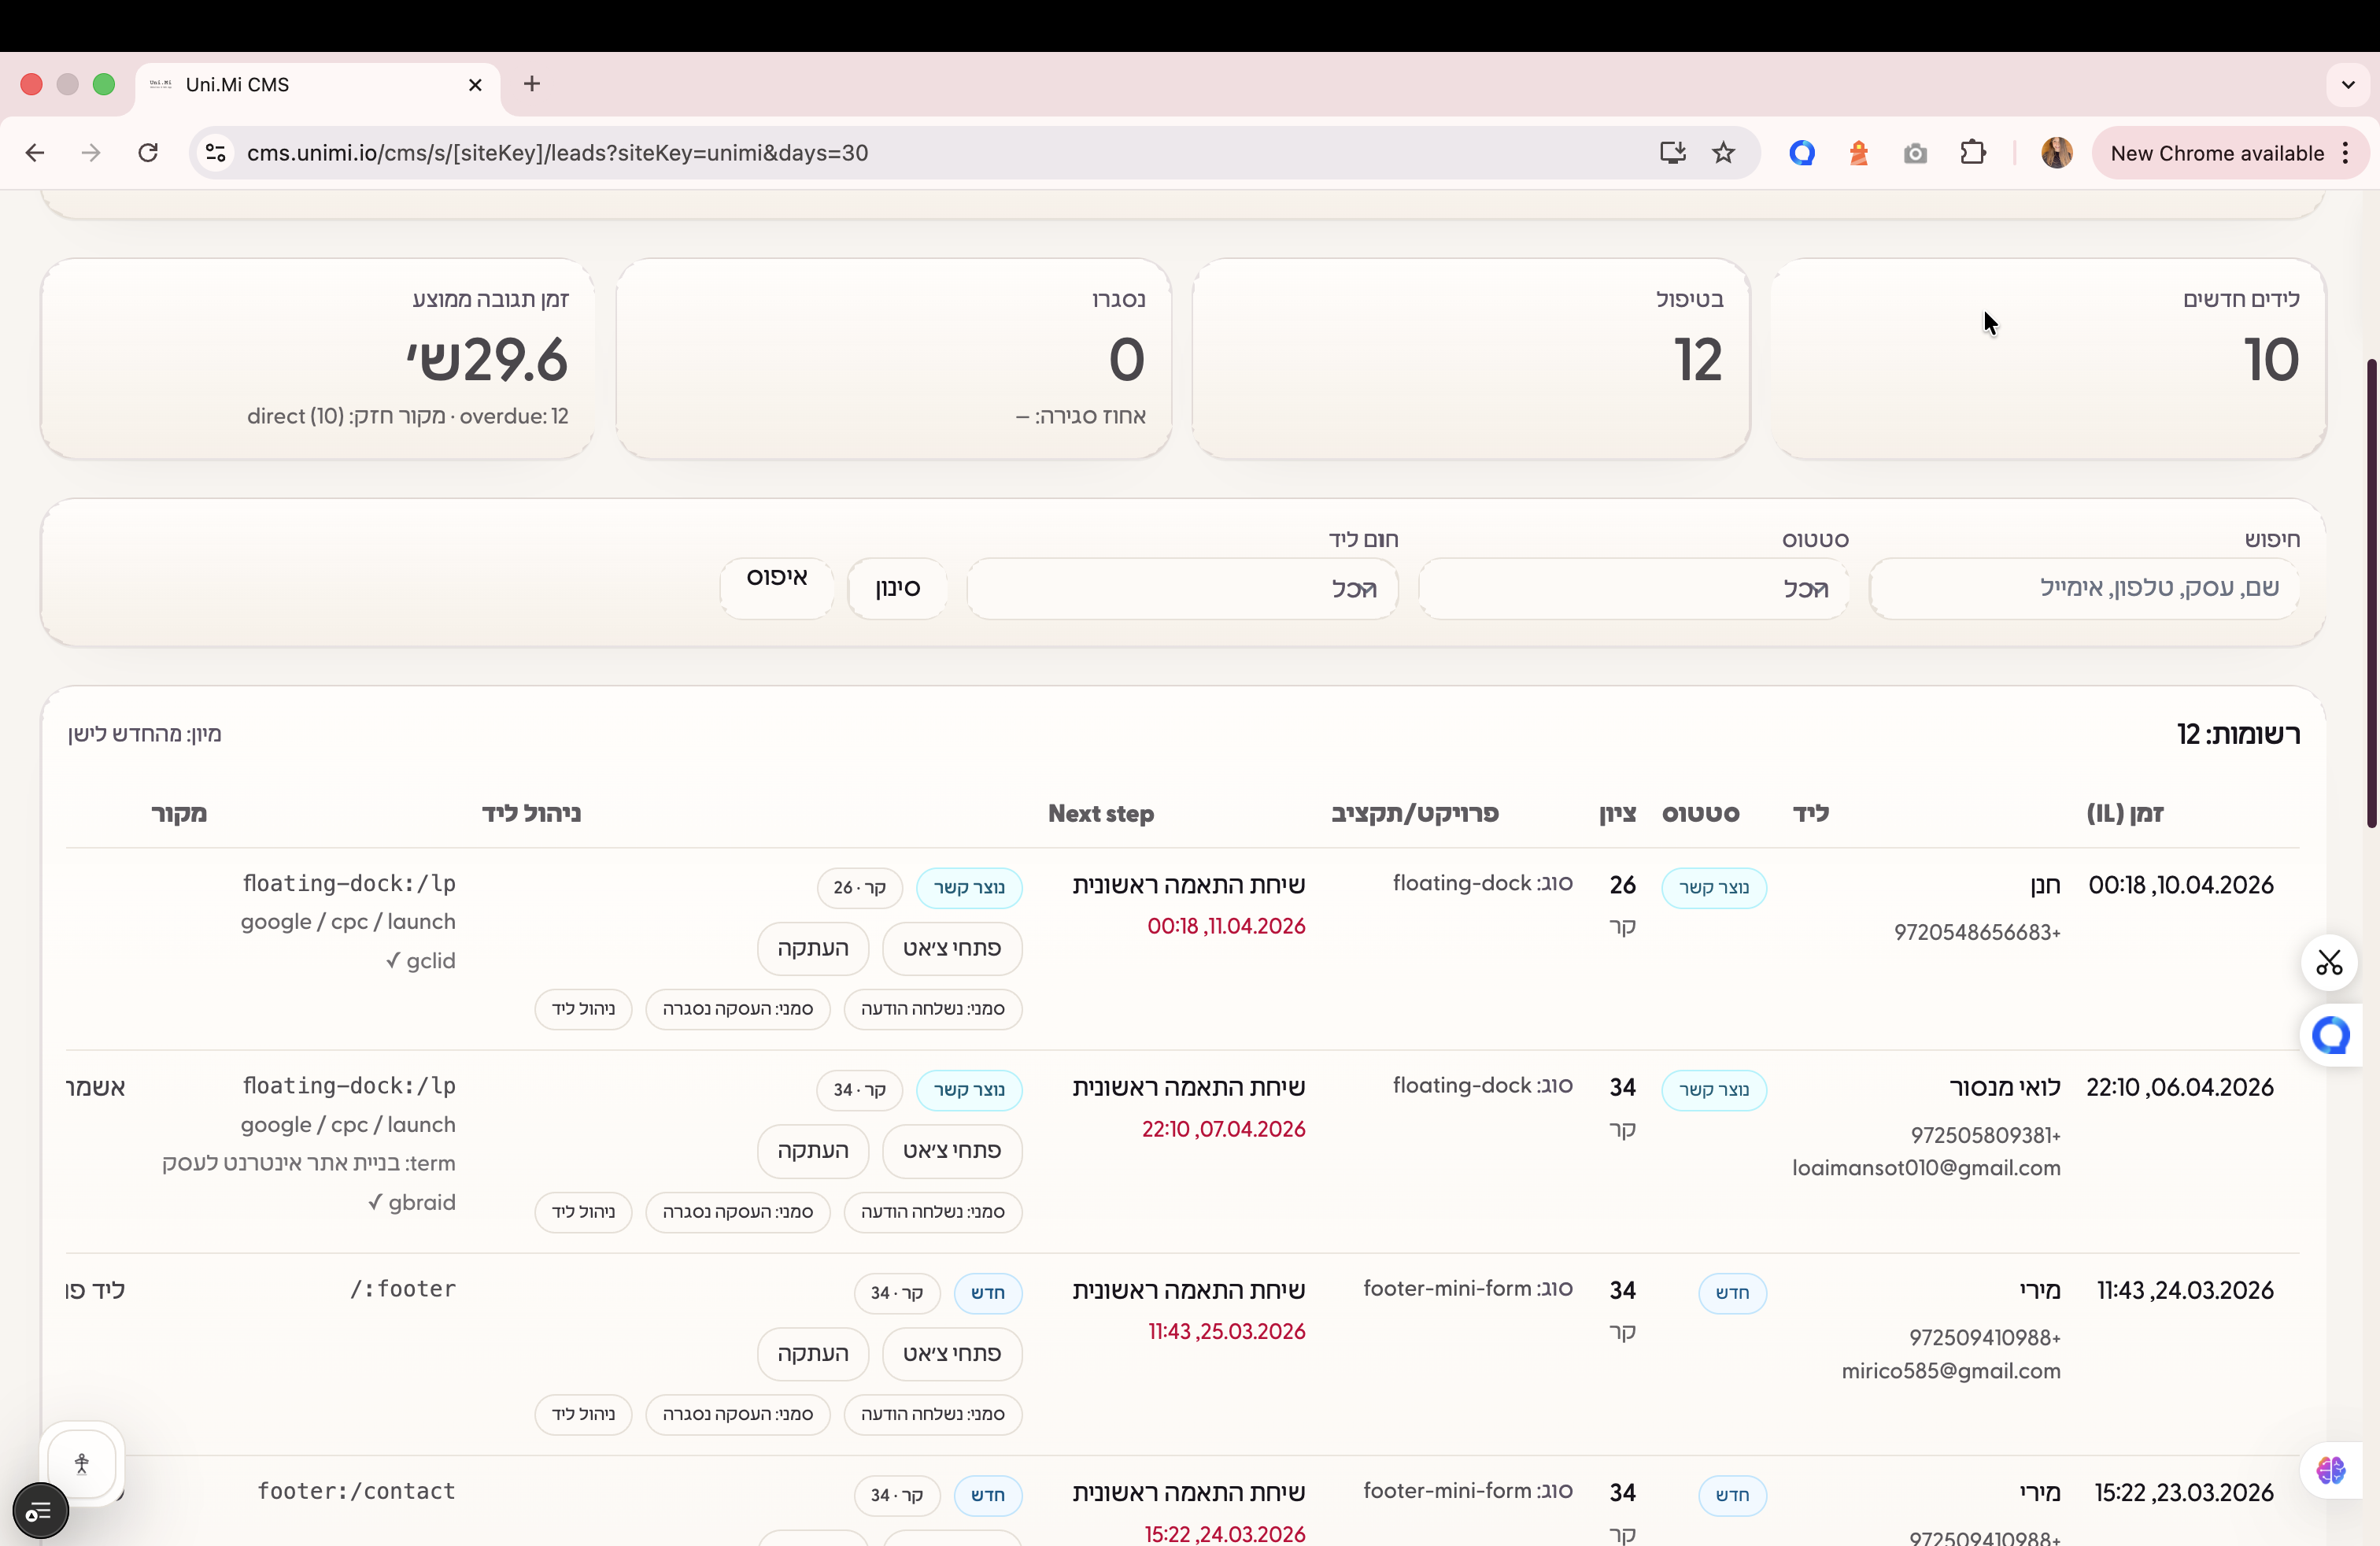The image size is (2380, 1546).
Task: Open the tab search chevron dropdown
Action: pyautogui.click(x=2348, y=85)
